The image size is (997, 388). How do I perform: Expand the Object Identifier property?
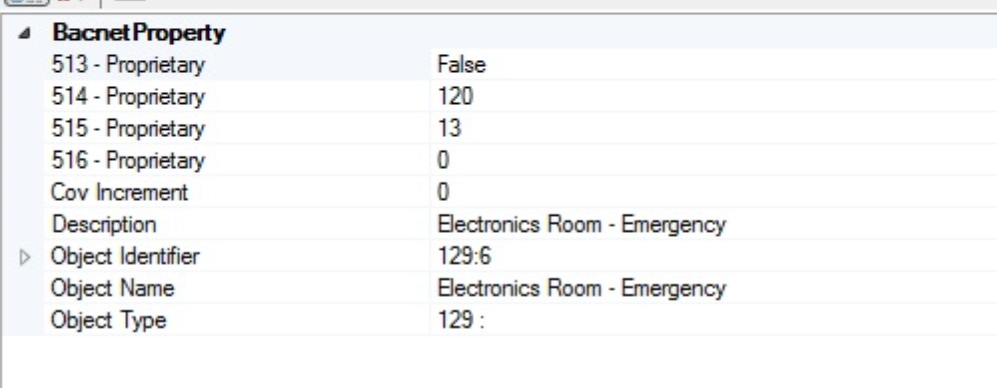[x=25, y=258]
